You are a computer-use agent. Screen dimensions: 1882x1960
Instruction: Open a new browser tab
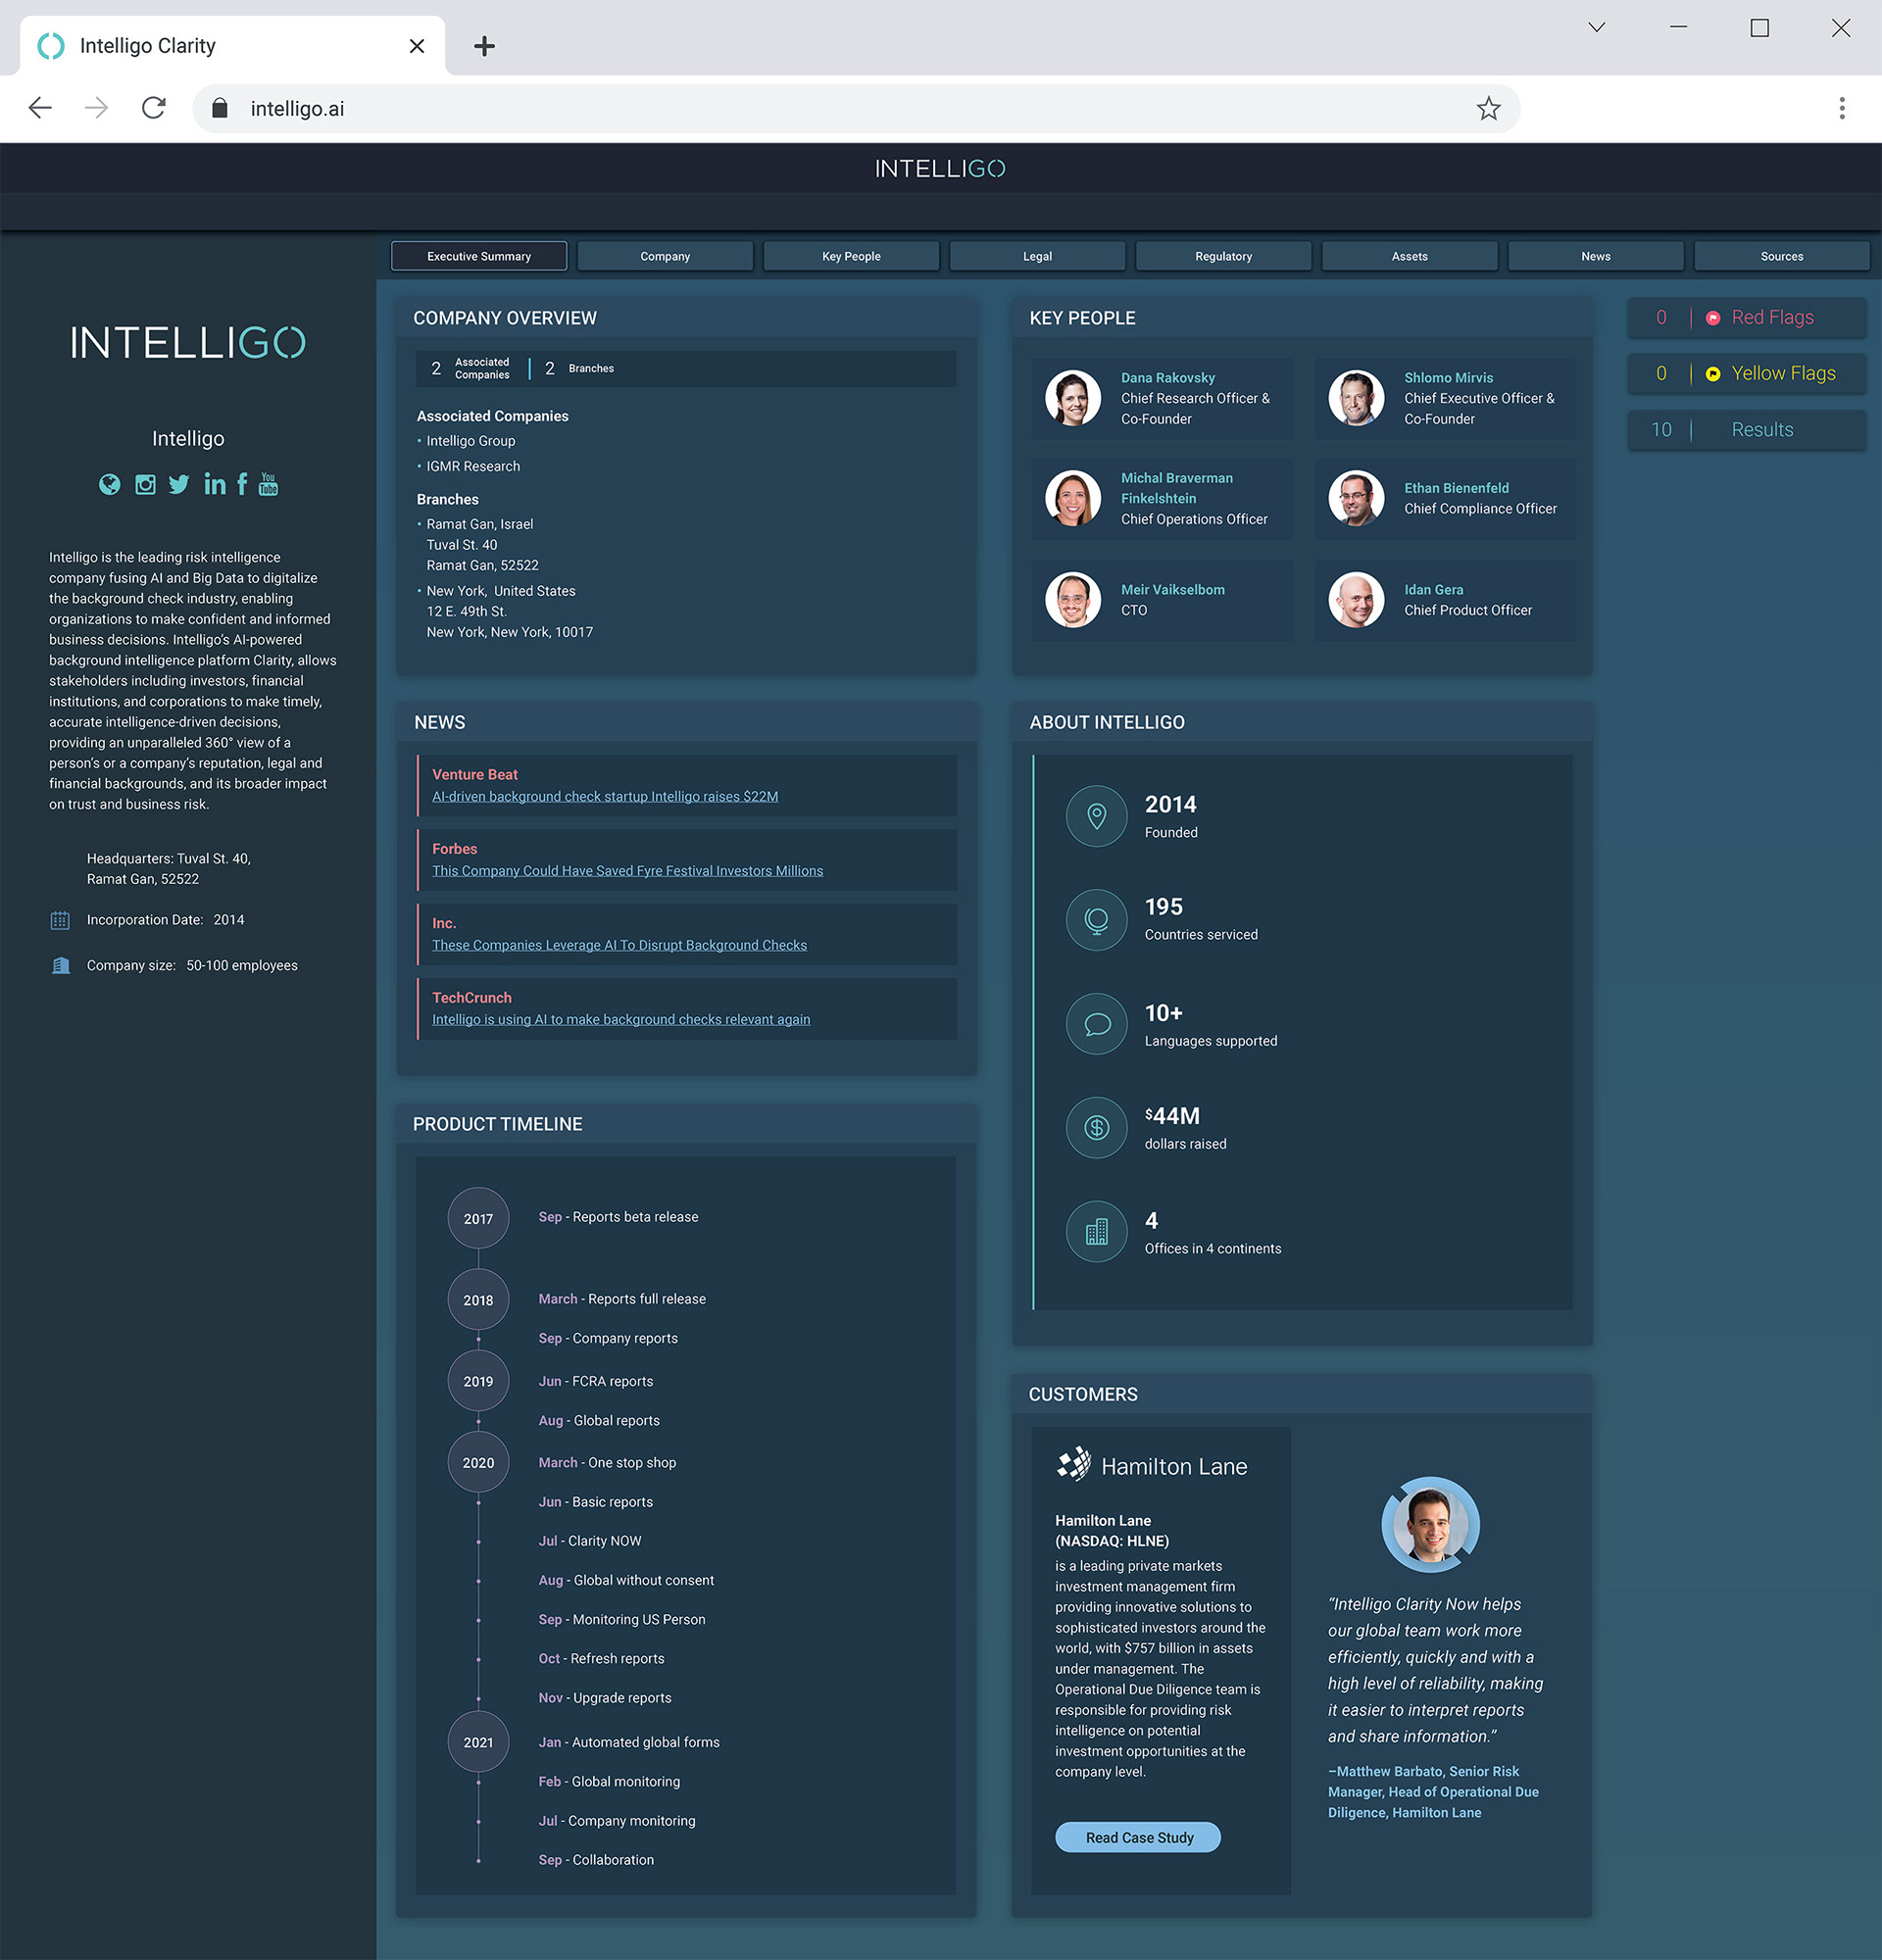tap(484, 46)
